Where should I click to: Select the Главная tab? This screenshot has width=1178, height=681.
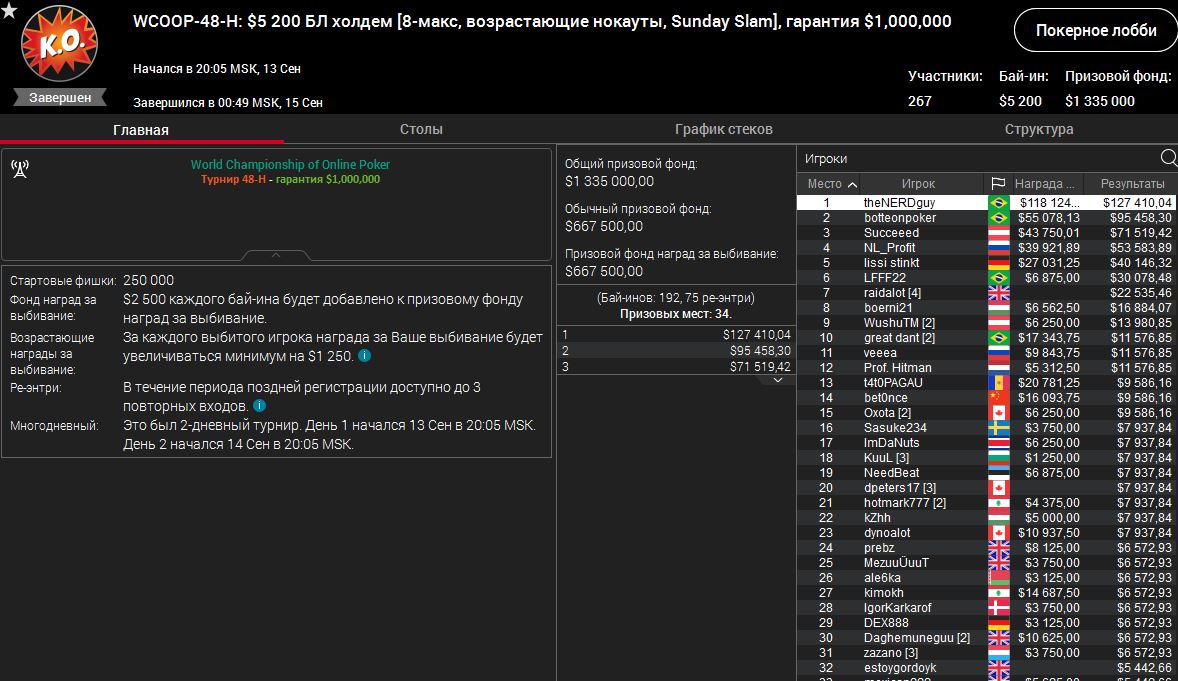[141, 130]
